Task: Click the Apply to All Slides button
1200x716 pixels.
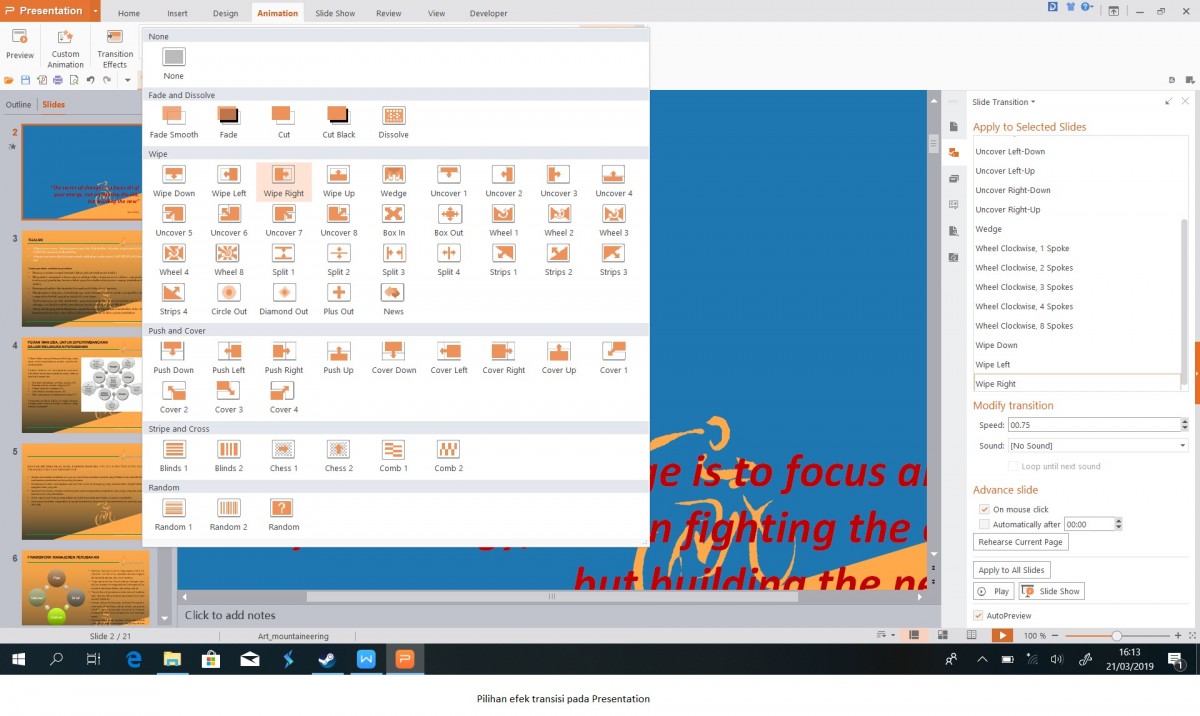Action: click(1011, 570)
